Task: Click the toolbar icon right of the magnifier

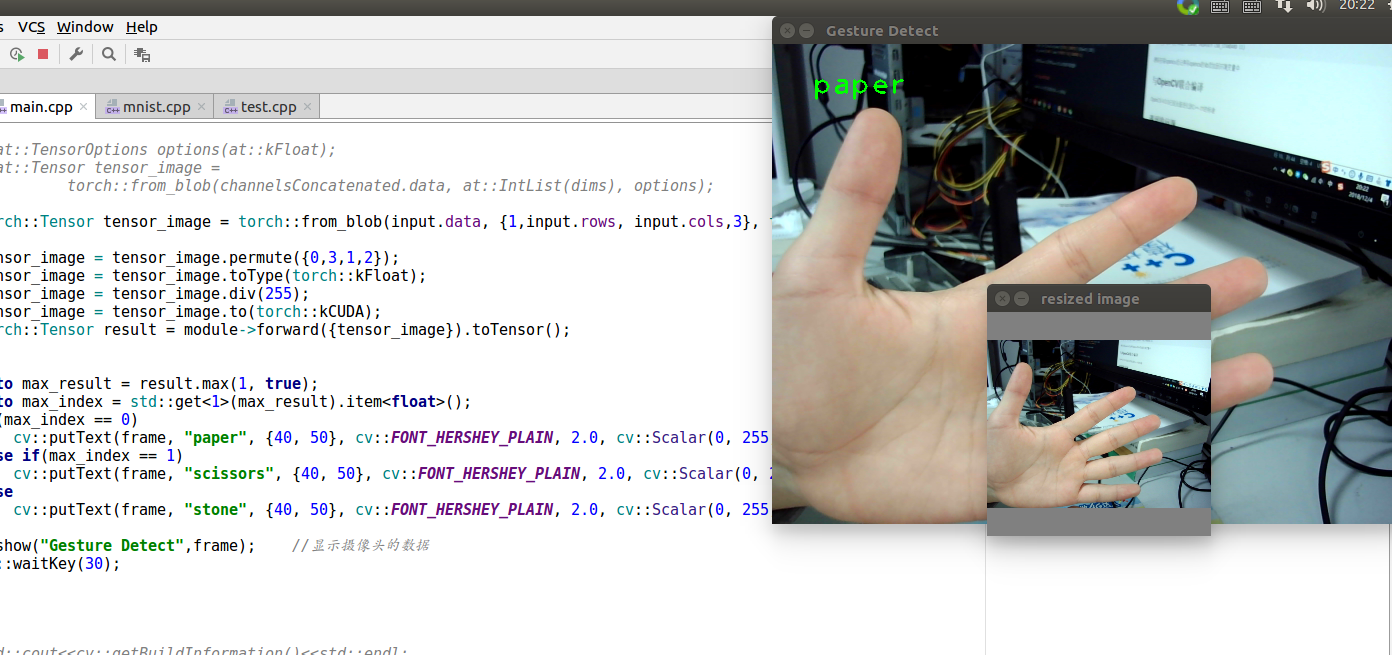Action: [142, 54]
